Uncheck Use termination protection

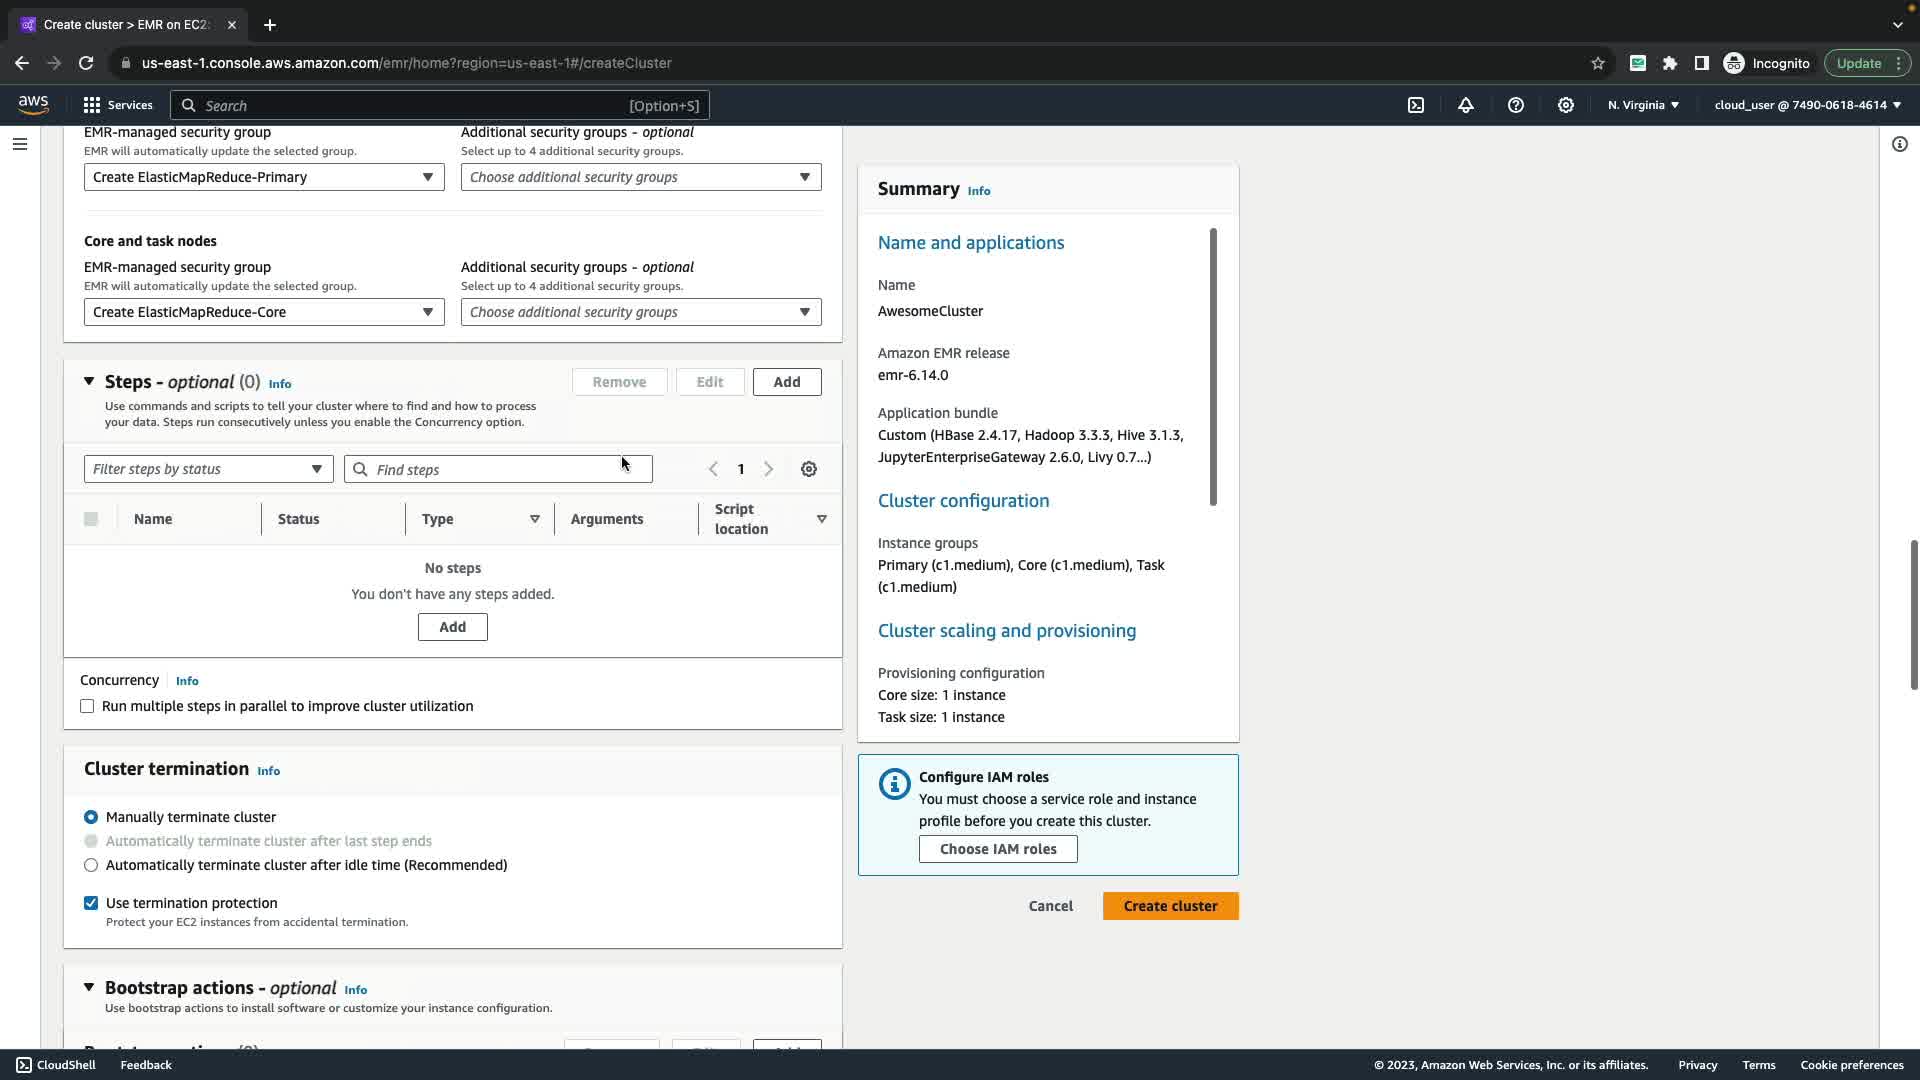91,903
